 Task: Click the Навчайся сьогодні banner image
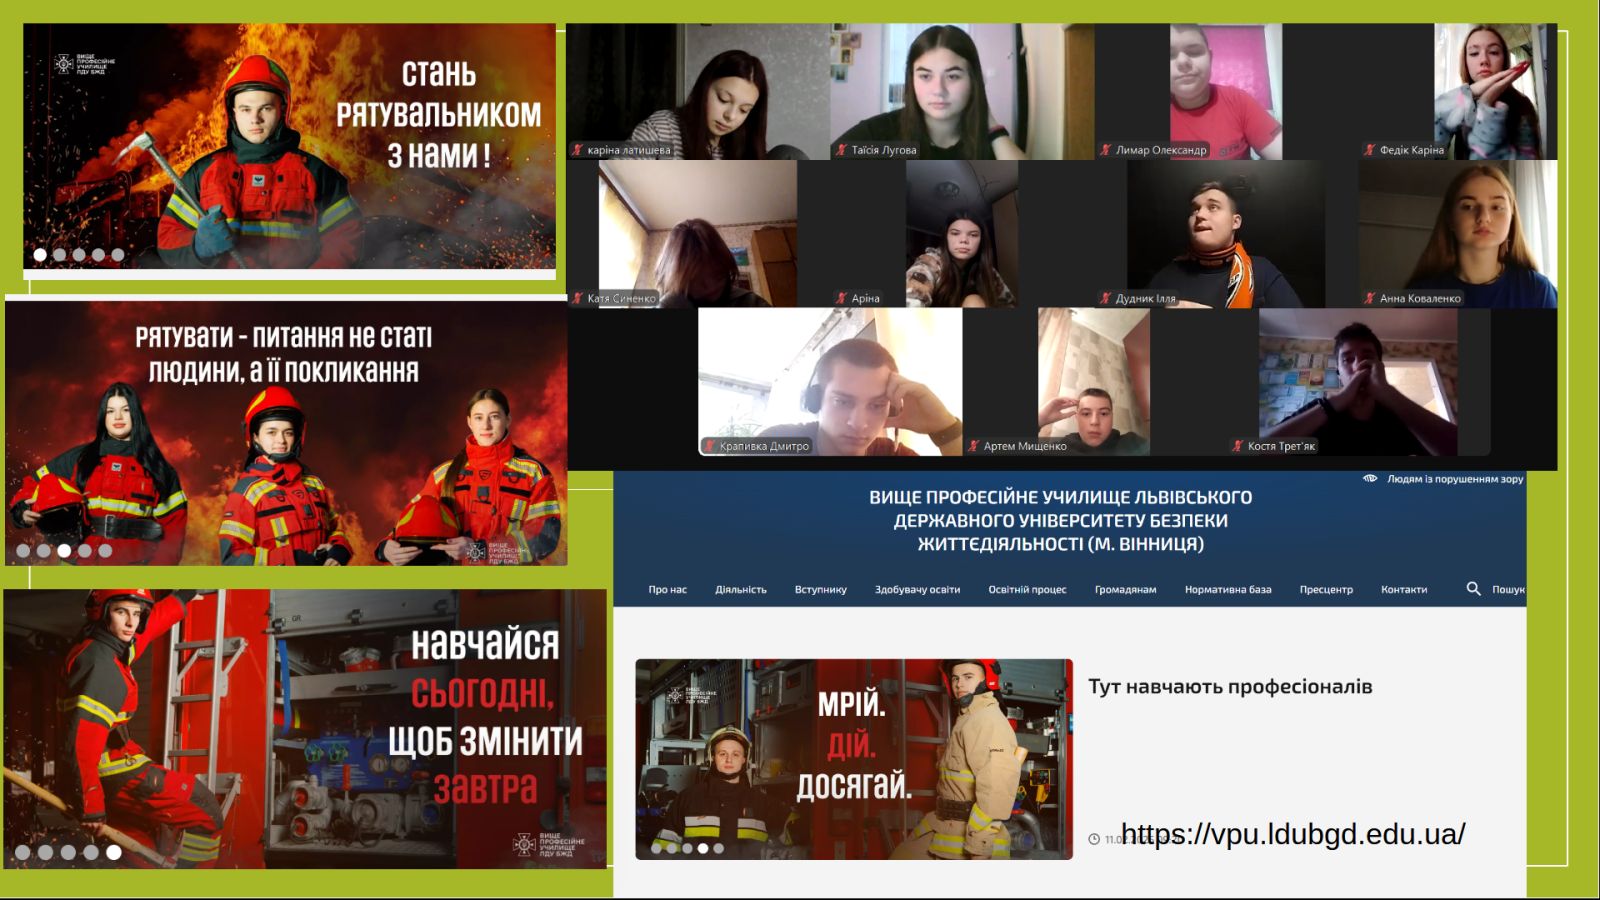305,729
